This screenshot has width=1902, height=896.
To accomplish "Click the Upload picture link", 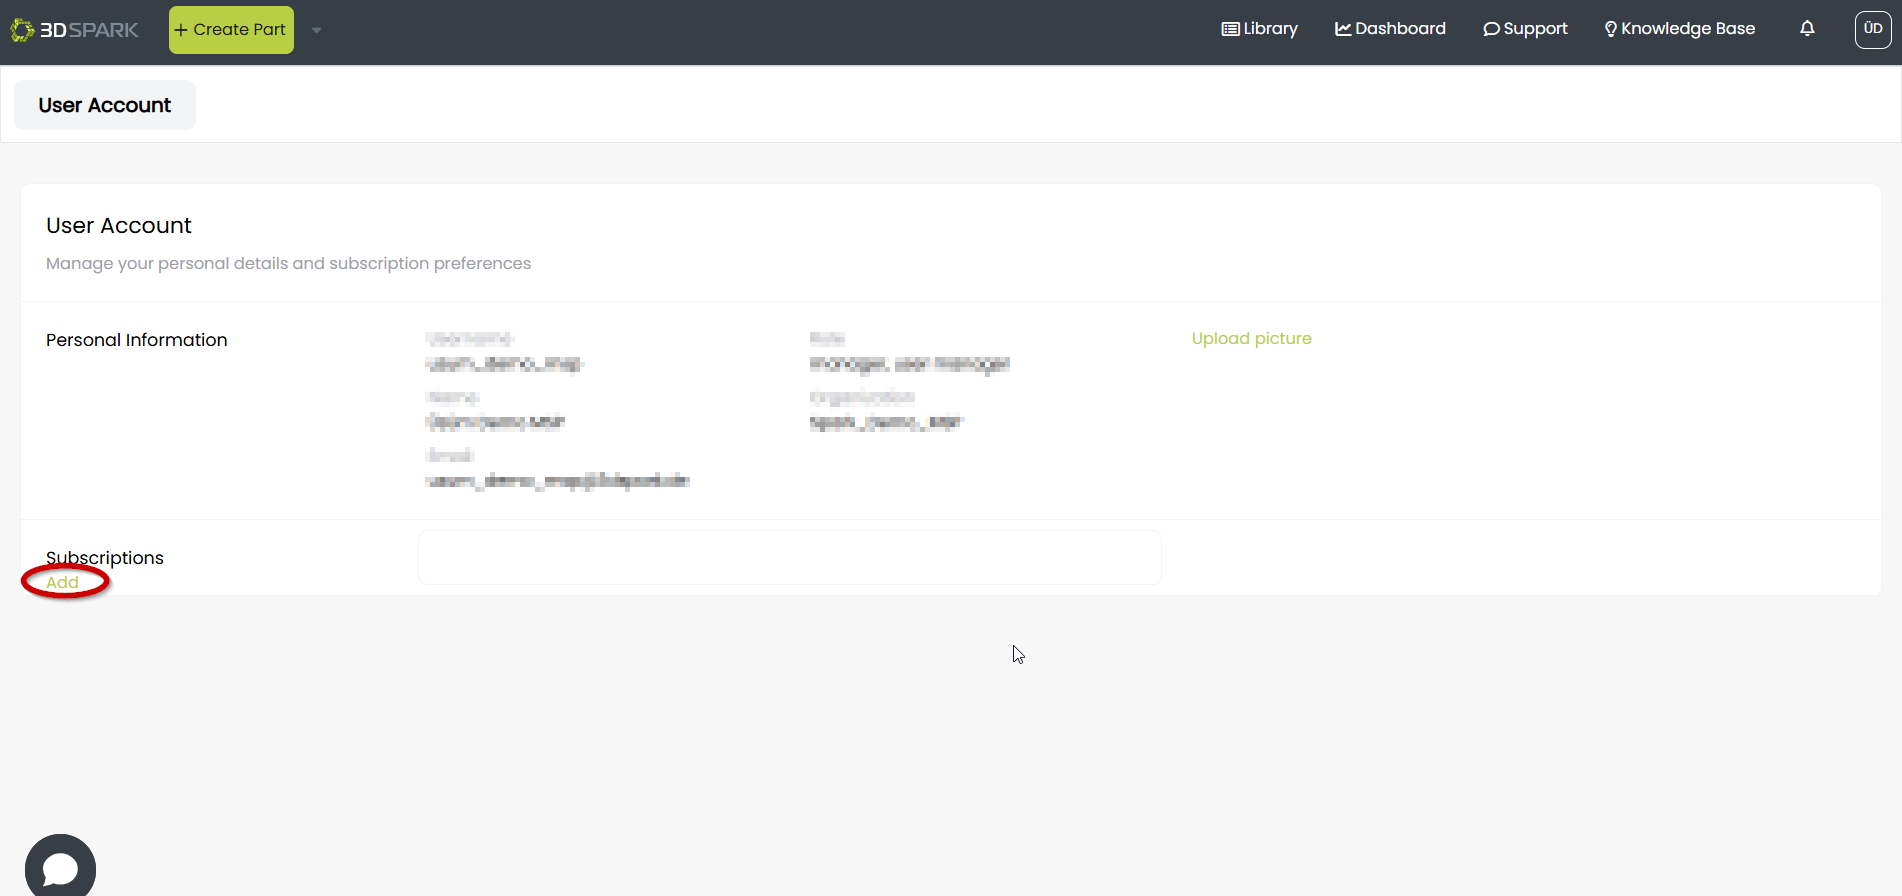I will coord(1251,338).
